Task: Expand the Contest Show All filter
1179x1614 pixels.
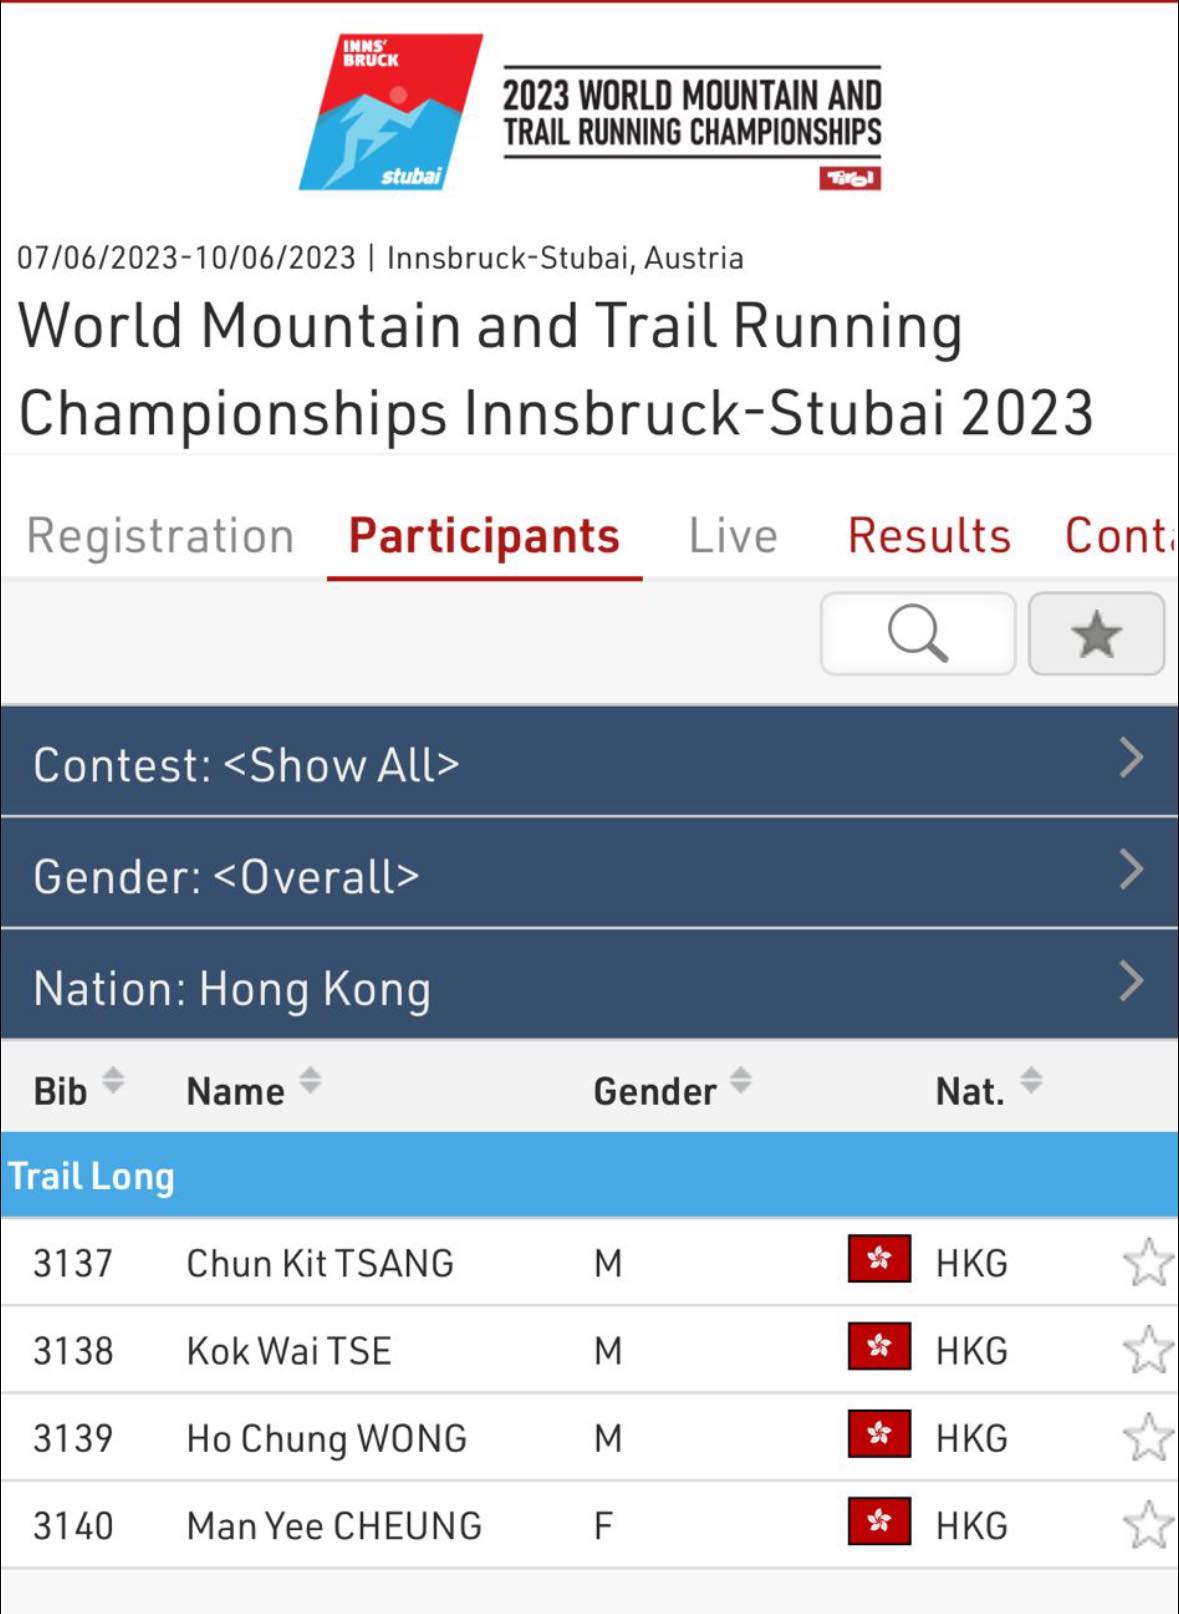Action: click(589, 762)
